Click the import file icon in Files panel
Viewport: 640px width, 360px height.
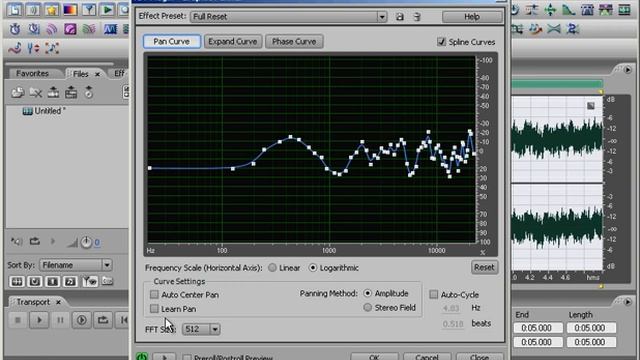pos(18,93)
